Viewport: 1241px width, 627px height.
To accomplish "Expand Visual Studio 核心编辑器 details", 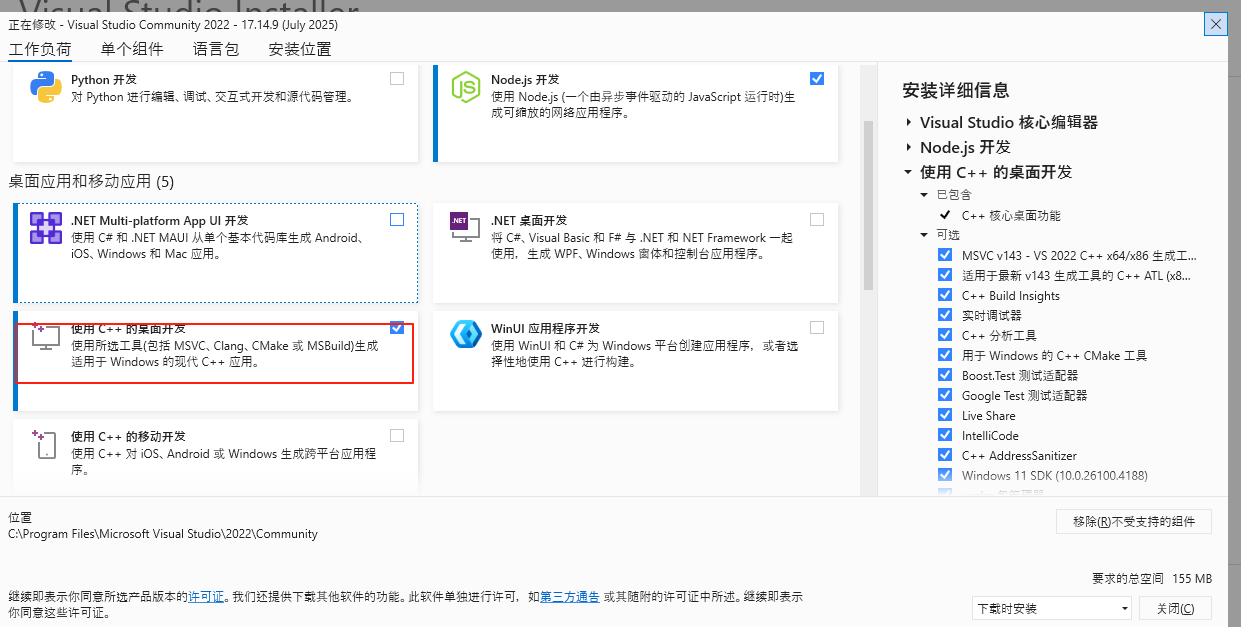I will (908, 122).
